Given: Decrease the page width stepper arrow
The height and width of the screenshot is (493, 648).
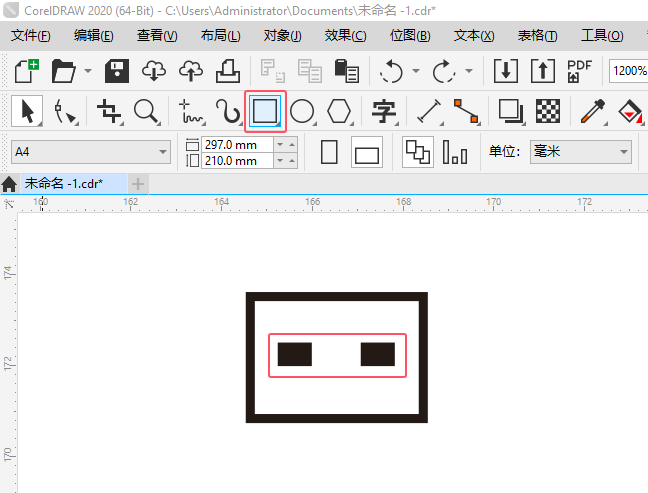Looking at the screenshot, I should coord(280,145).
